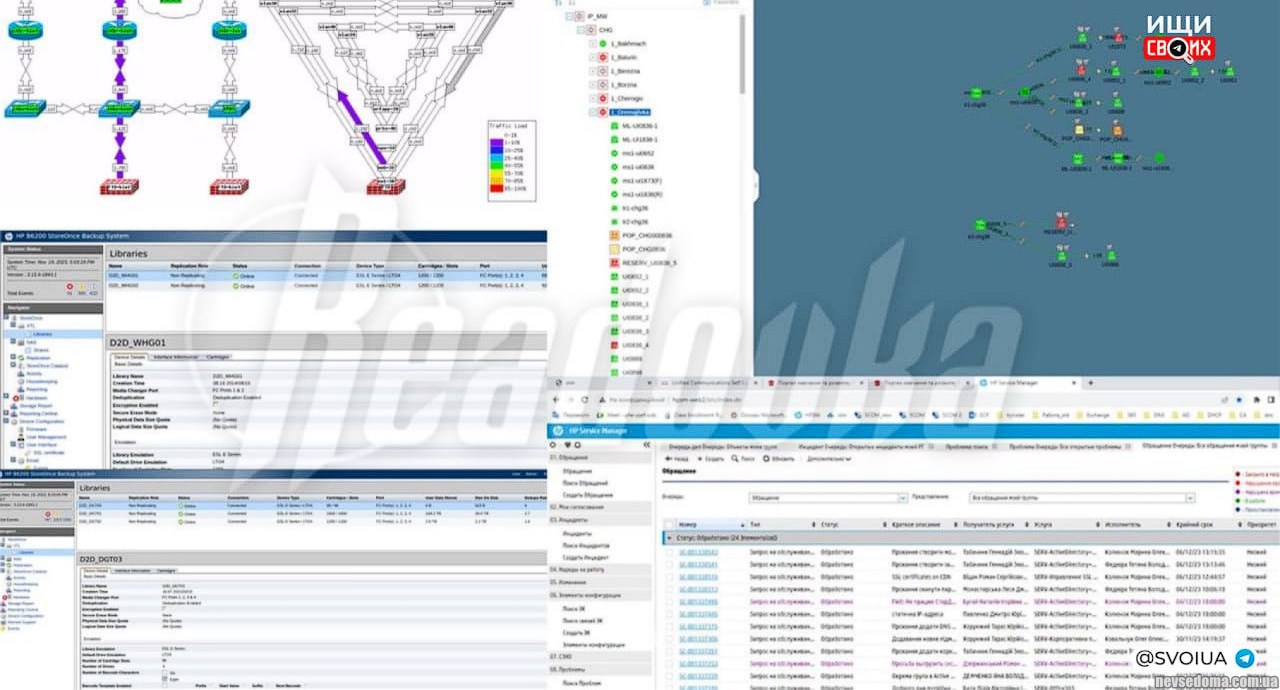
Task: Check the box for the second request row
Action: point(669,564)
